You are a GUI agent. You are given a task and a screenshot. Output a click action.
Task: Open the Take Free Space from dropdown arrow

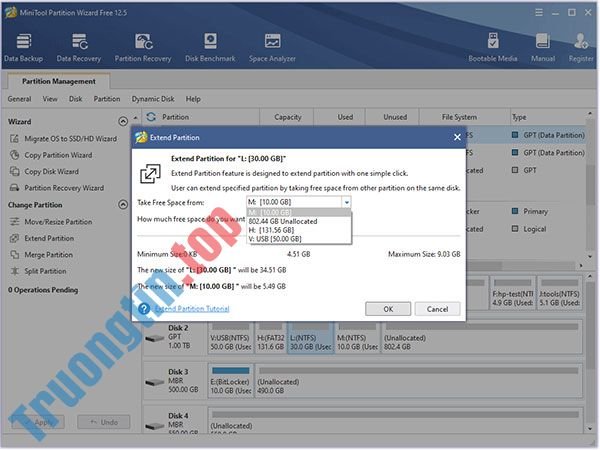click(346, 202)
